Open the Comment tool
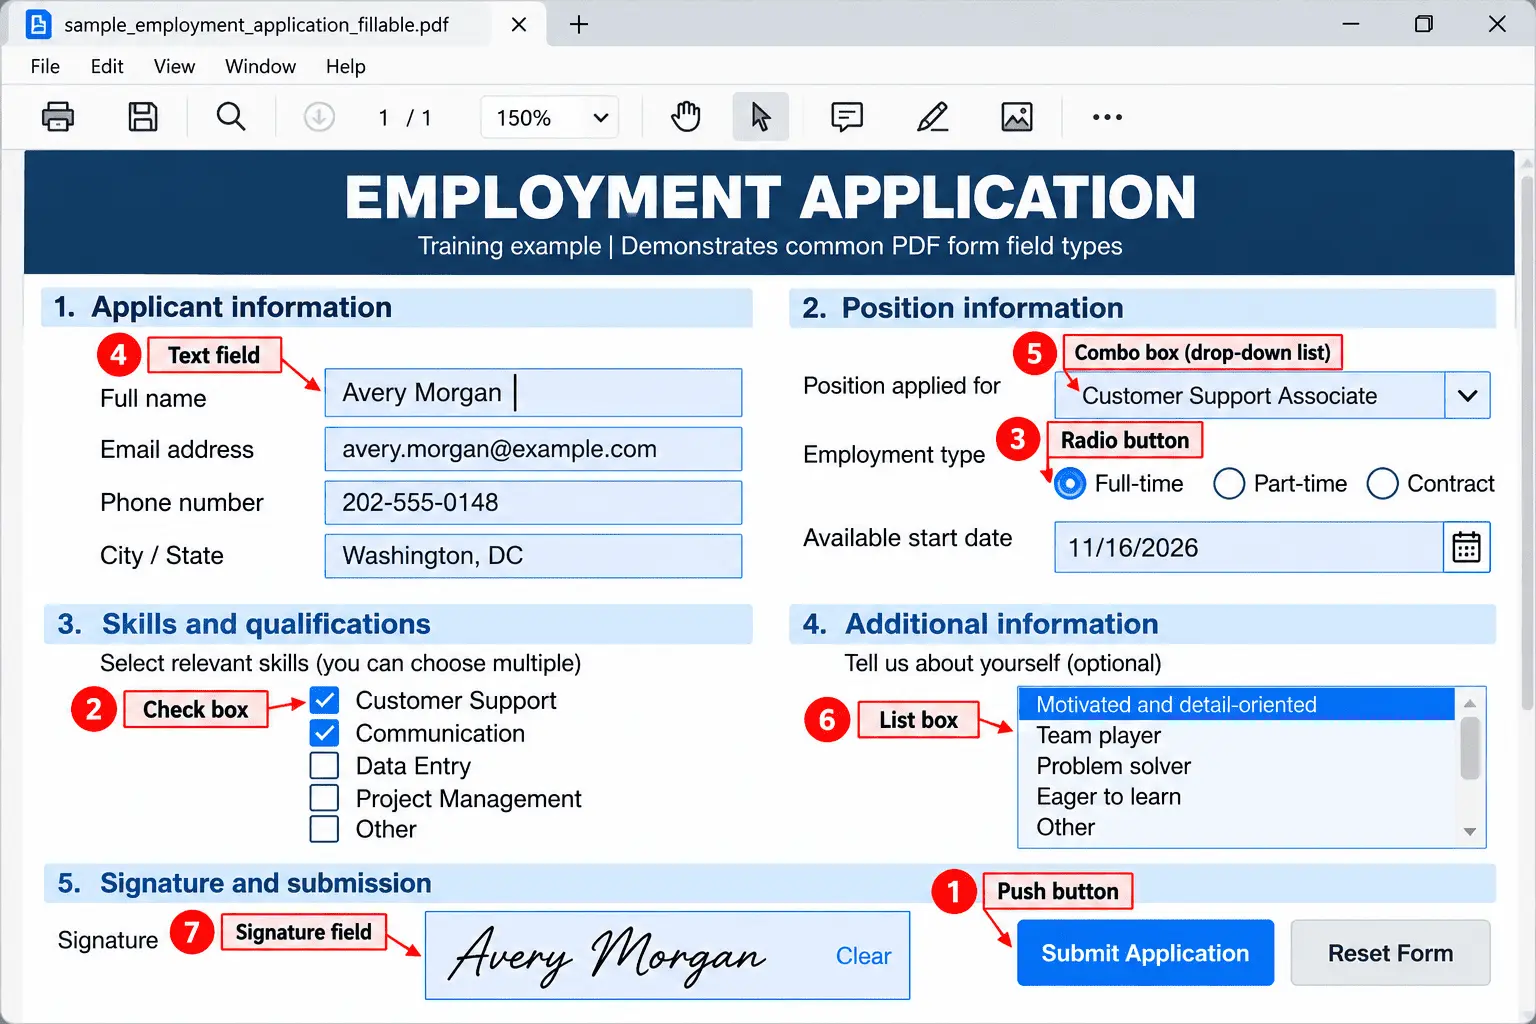 point(847,117)
